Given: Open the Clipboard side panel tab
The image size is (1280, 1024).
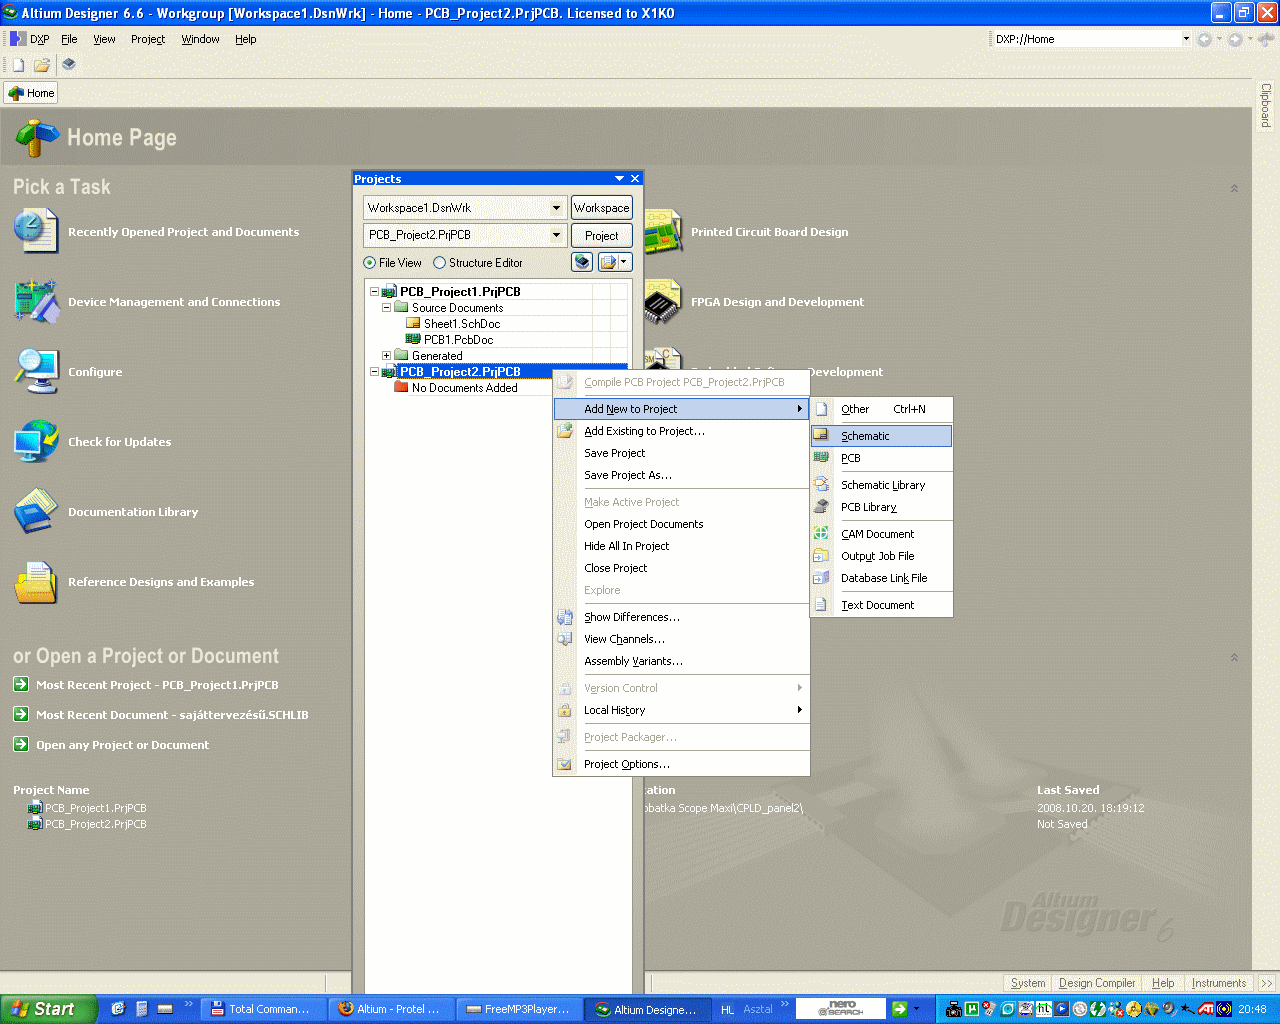Looking at the screenshot, I should click(x=1266, y=105).
